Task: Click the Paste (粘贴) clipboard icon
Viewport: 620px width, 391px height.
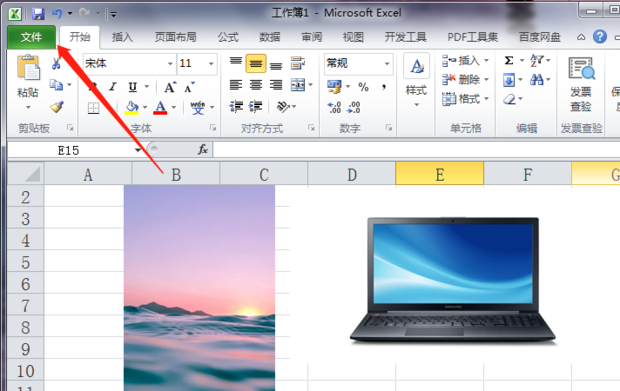Action: tap(28, 68)
